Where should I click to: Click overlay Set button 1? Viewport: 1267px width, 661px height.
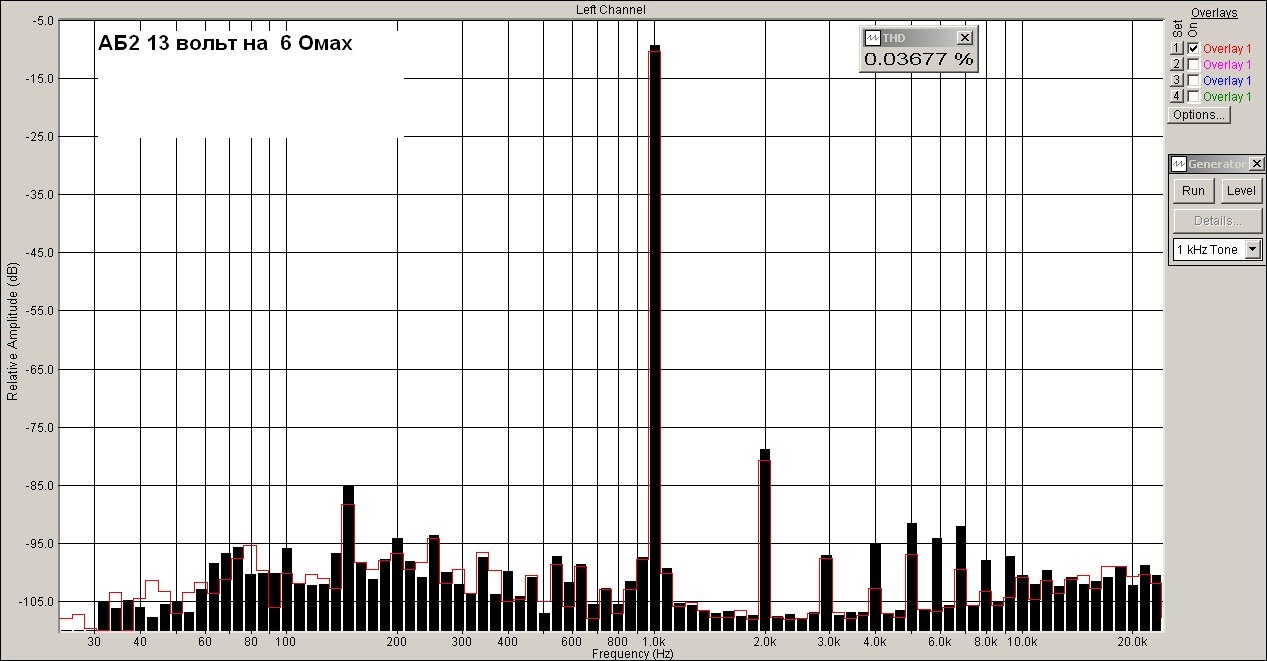click(x=1177, y=48)
